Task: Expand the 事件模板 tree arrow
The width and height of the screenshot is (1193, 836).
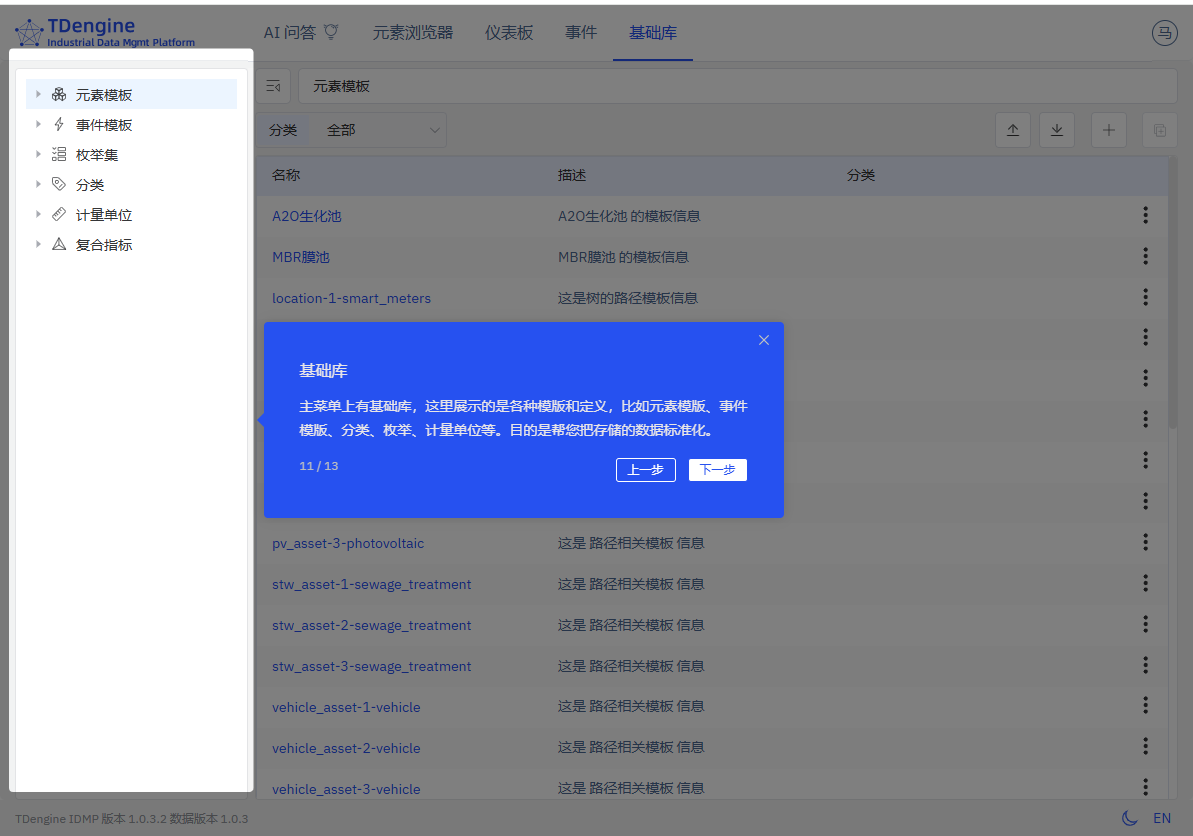Action: [x=38, y=124]
